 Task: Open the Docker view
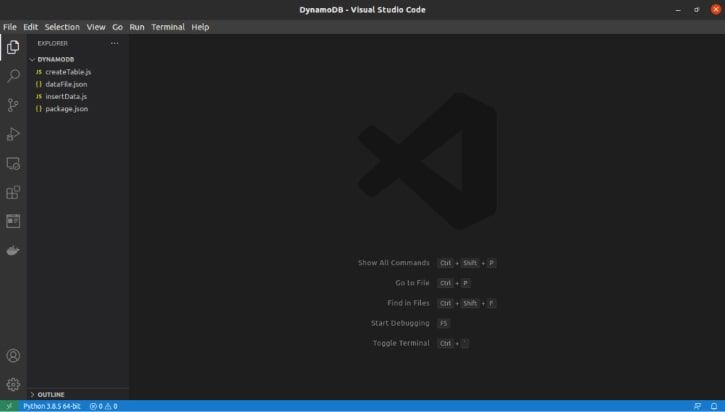point(13,250)
